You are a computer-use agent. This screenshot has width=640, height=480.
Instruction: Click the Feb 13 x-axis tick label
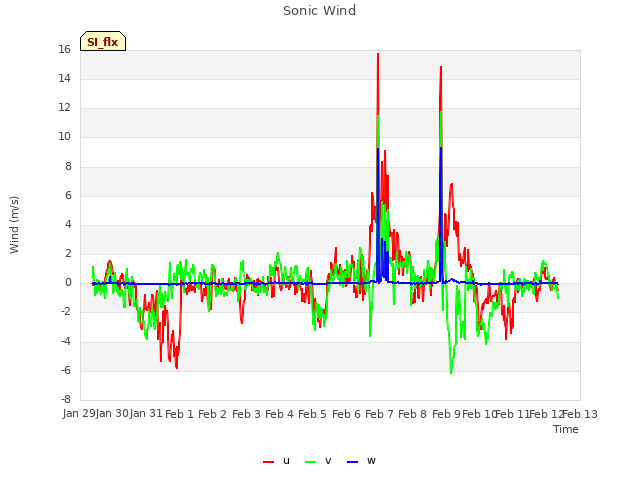point(580,414)
